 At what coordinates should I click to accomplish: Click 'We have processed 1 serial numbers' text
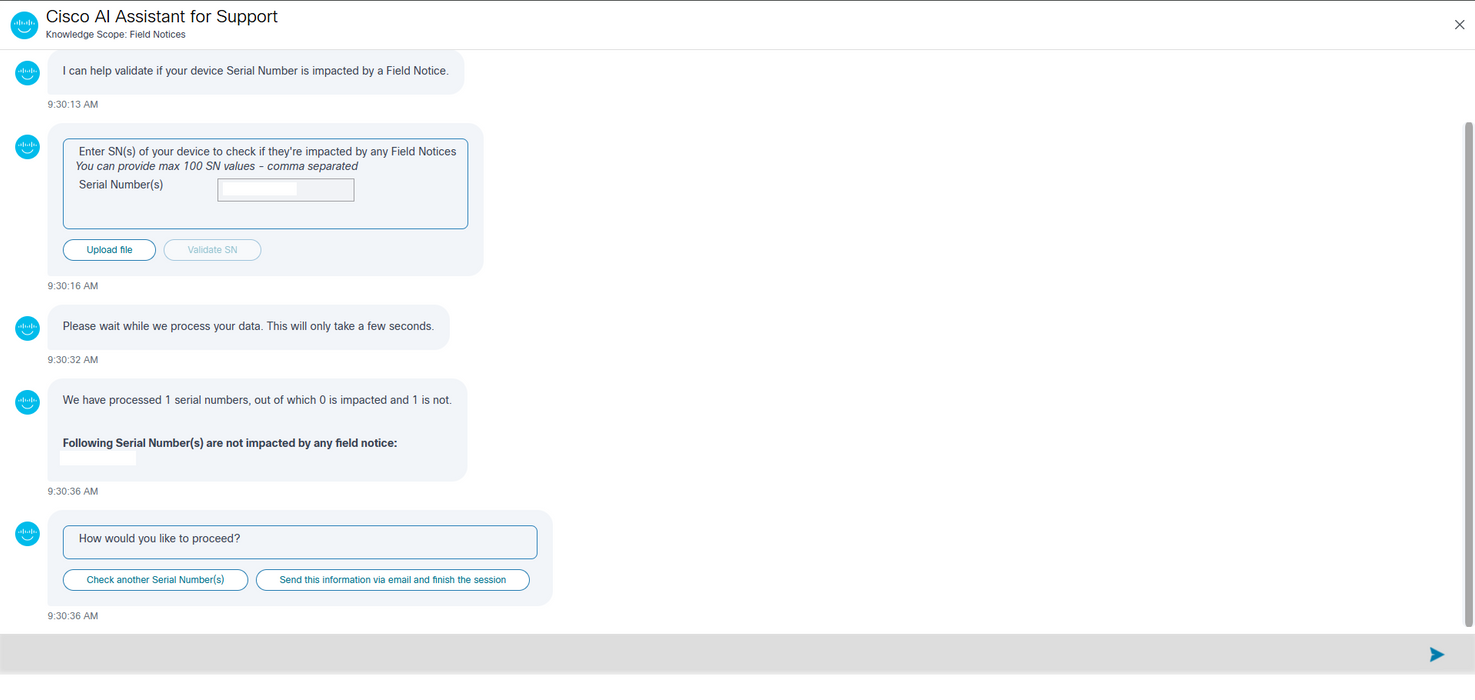tap(257, 400)
